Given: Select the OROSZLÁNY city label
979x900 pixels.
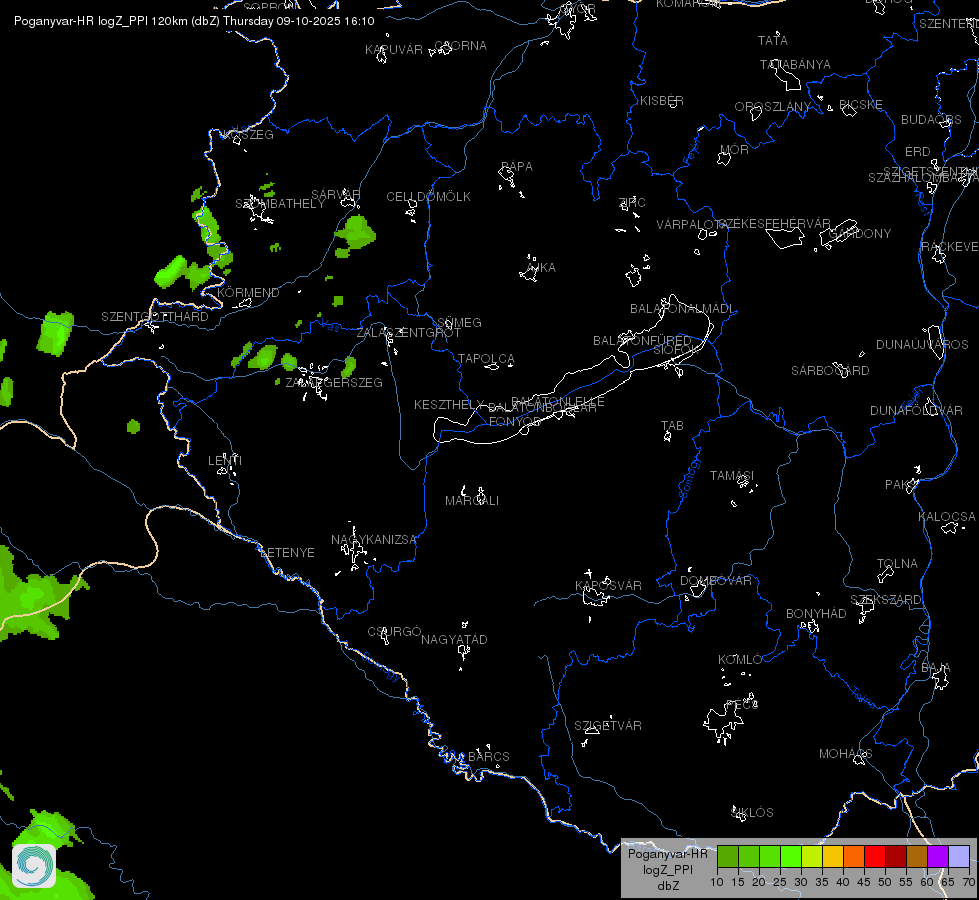Looking at the screenshot, I should pos(773,107).
